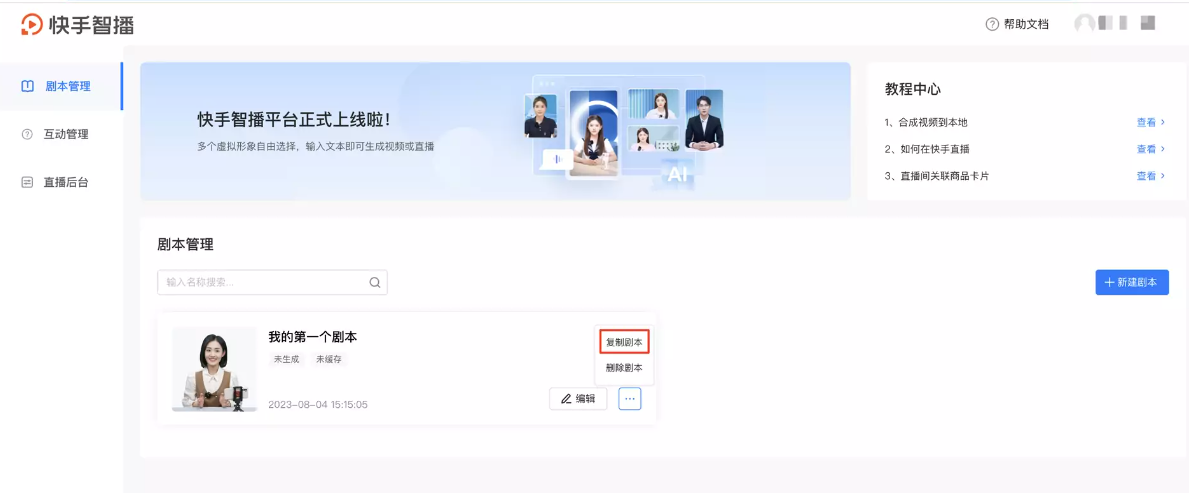The height and width of the screenshot is (493, 1189).
Task: Click the 互动管理 question icon in sidebar
Action: click(27, 134)
